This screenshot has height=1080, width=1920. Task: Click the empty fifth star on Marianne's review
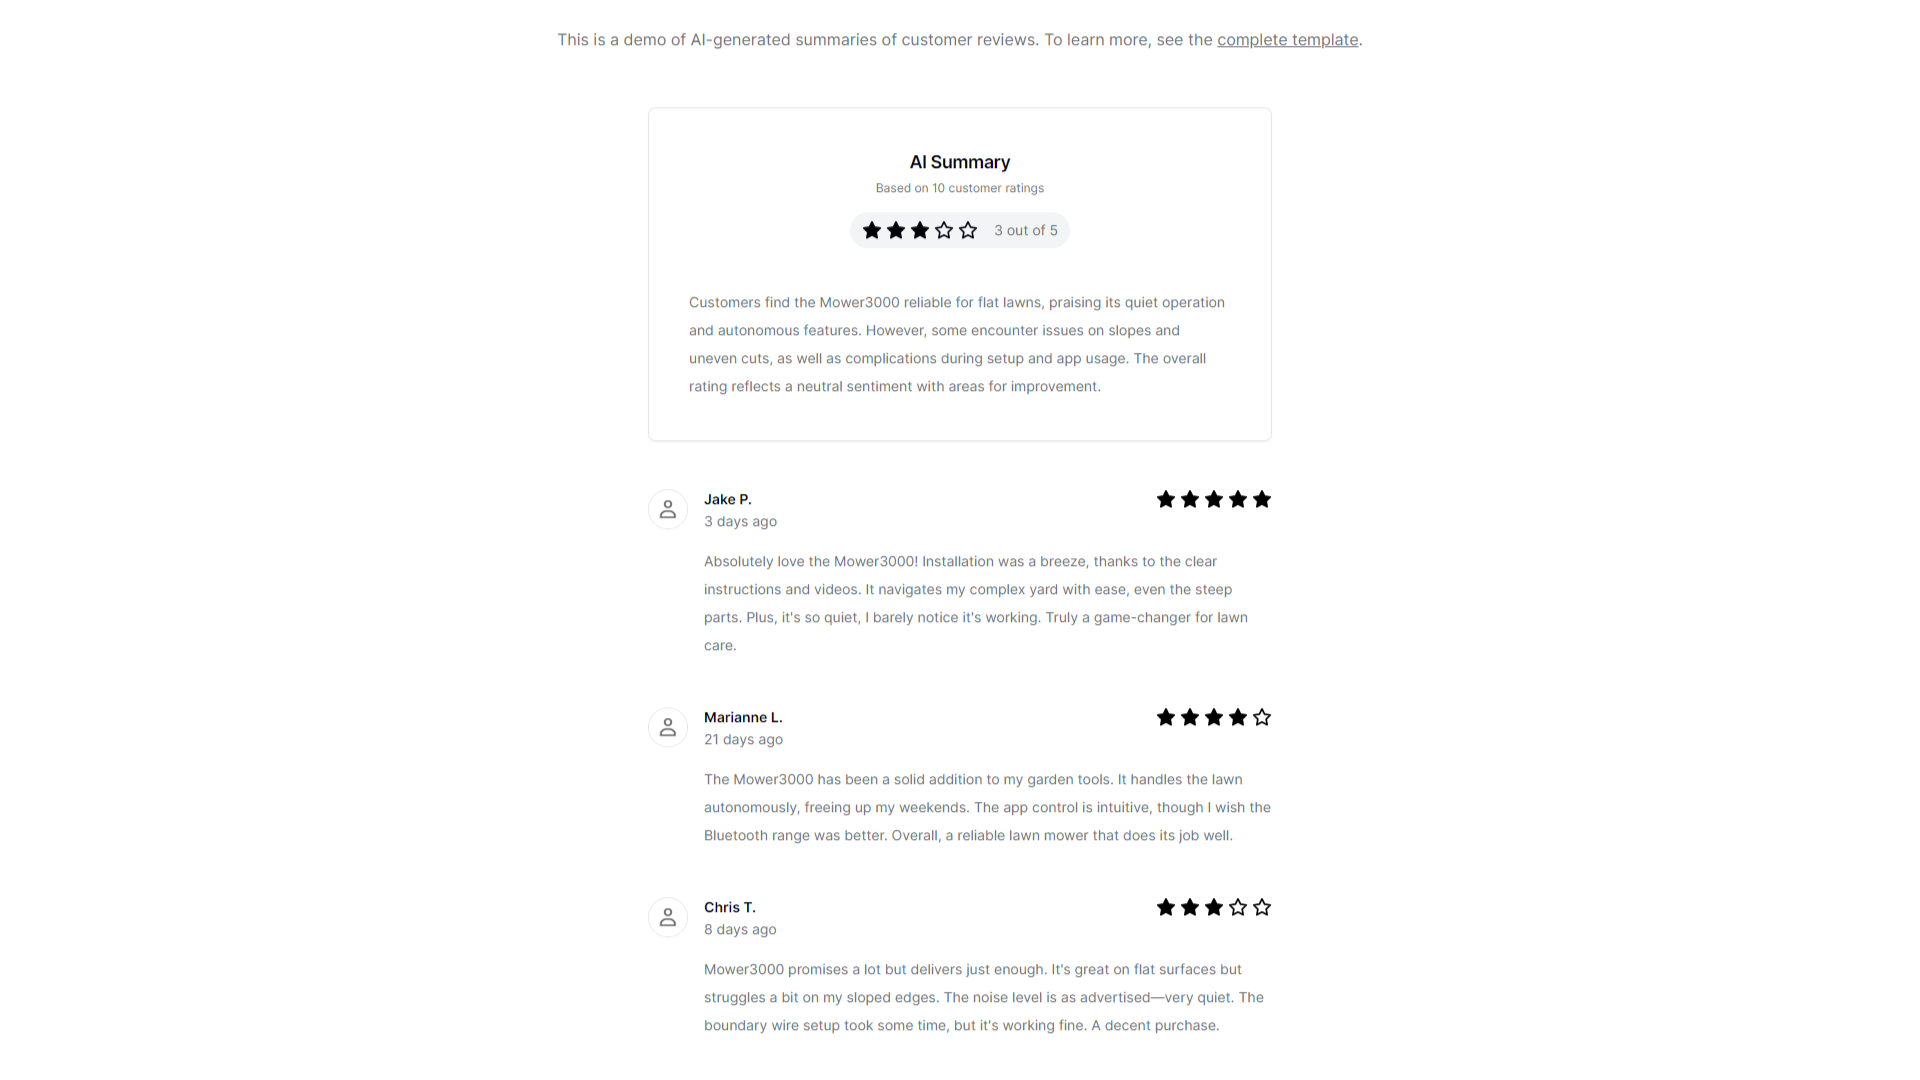point(1262,718)
